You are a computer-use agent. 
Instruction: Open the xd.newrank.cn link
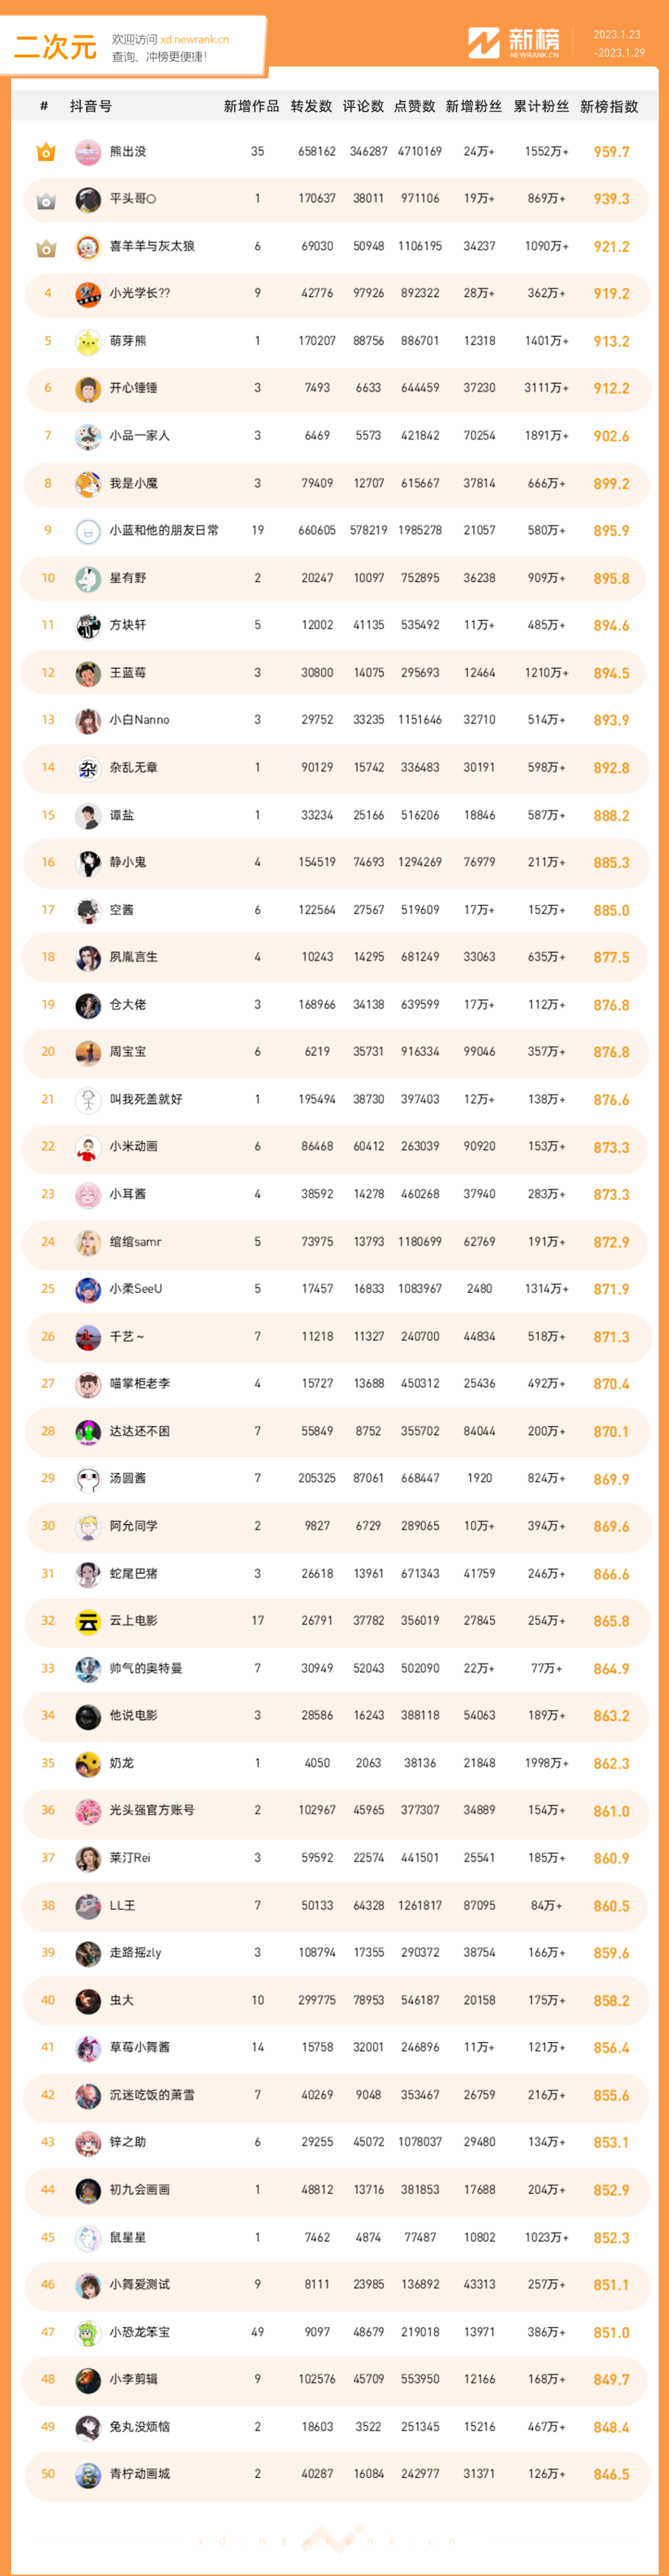pos(195,40)
